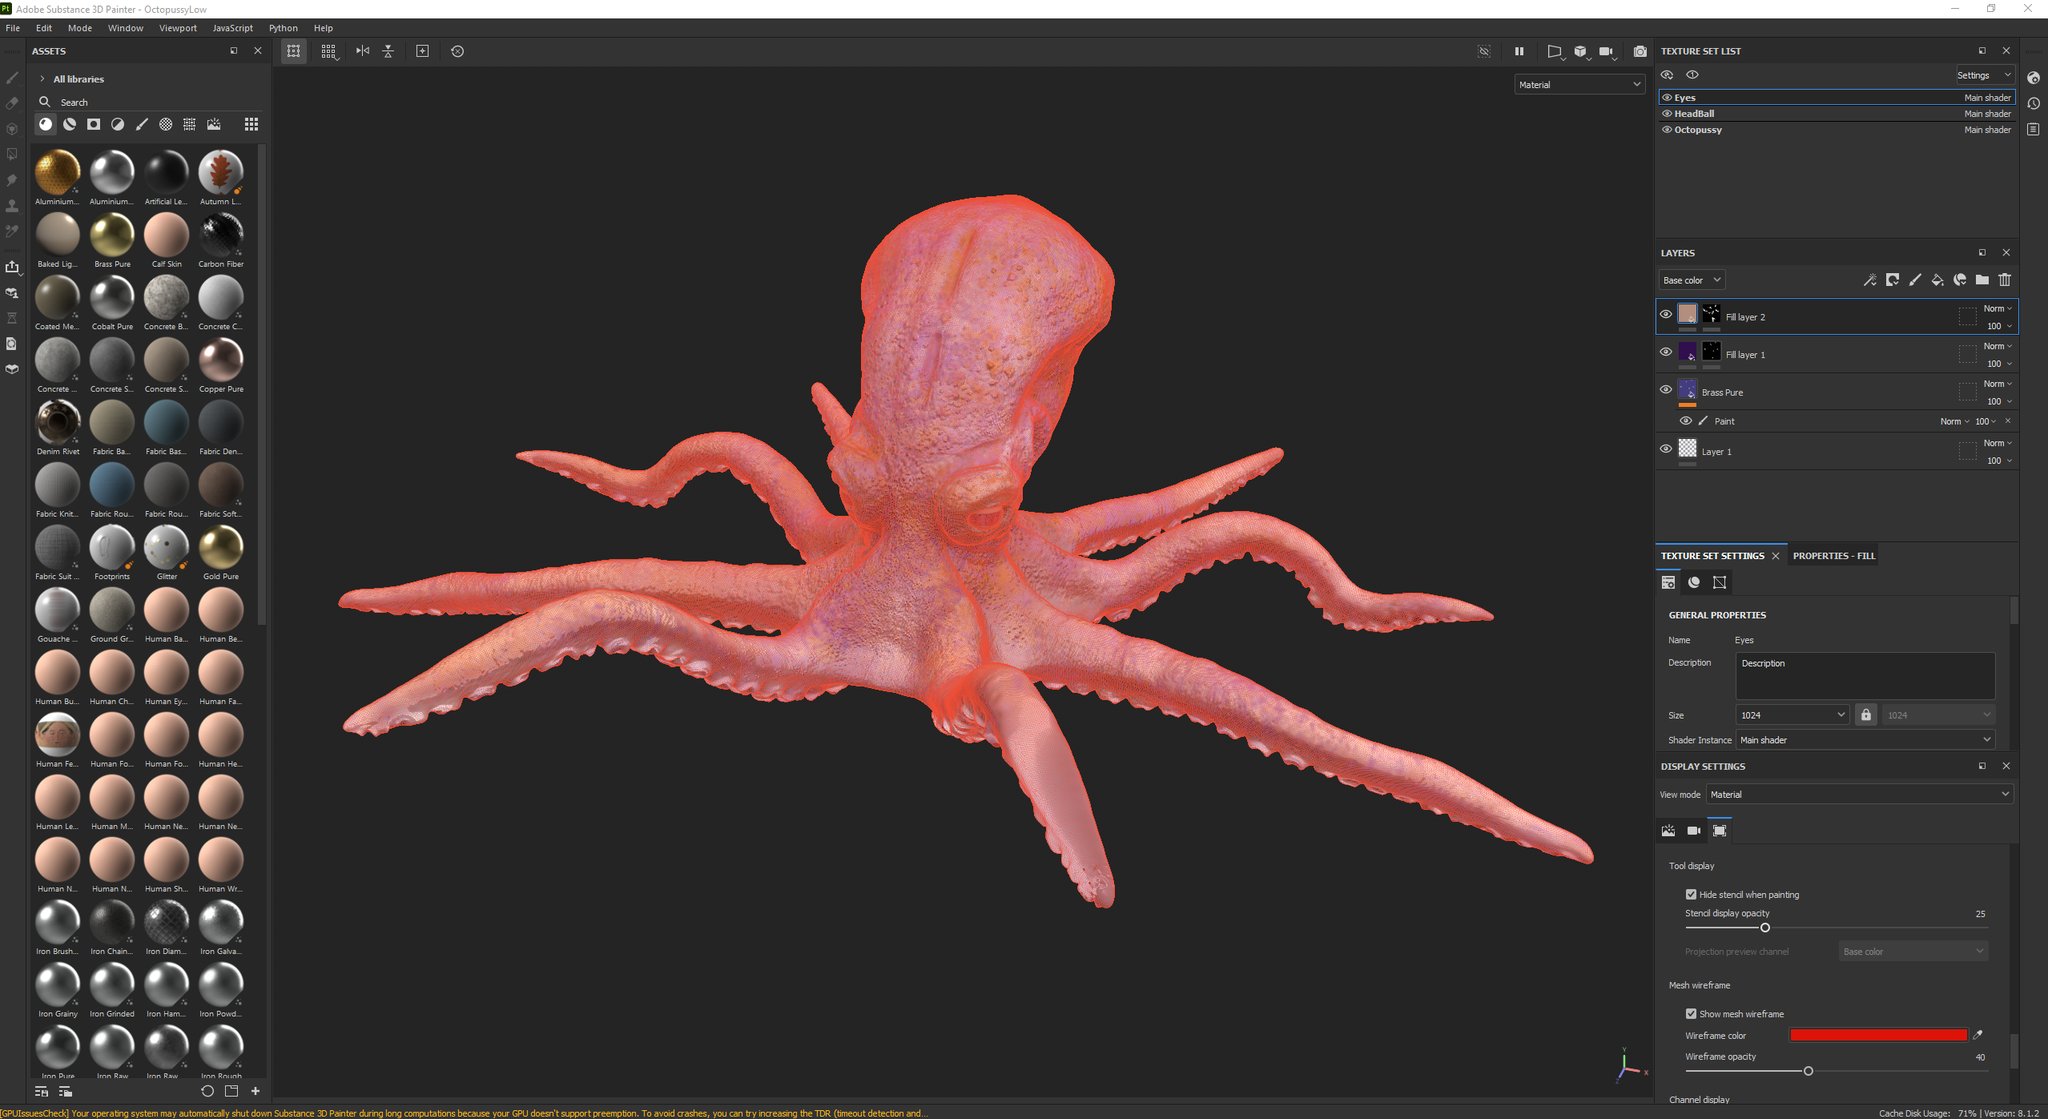Filter assets by brushes icon

pos(141,124)
